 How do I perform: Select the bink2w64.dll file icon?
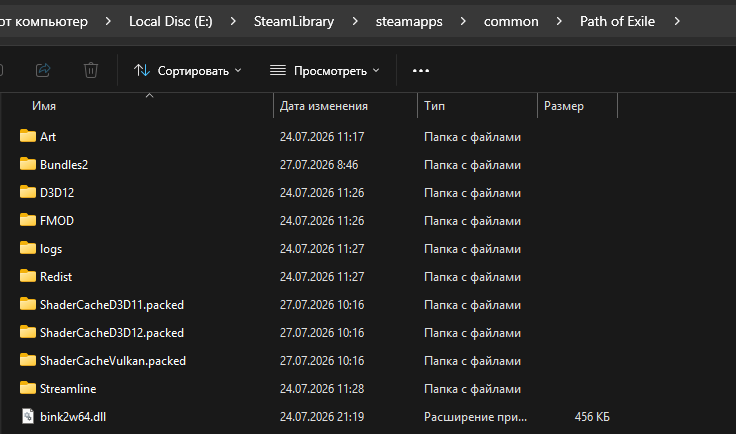tap(28, 416)
